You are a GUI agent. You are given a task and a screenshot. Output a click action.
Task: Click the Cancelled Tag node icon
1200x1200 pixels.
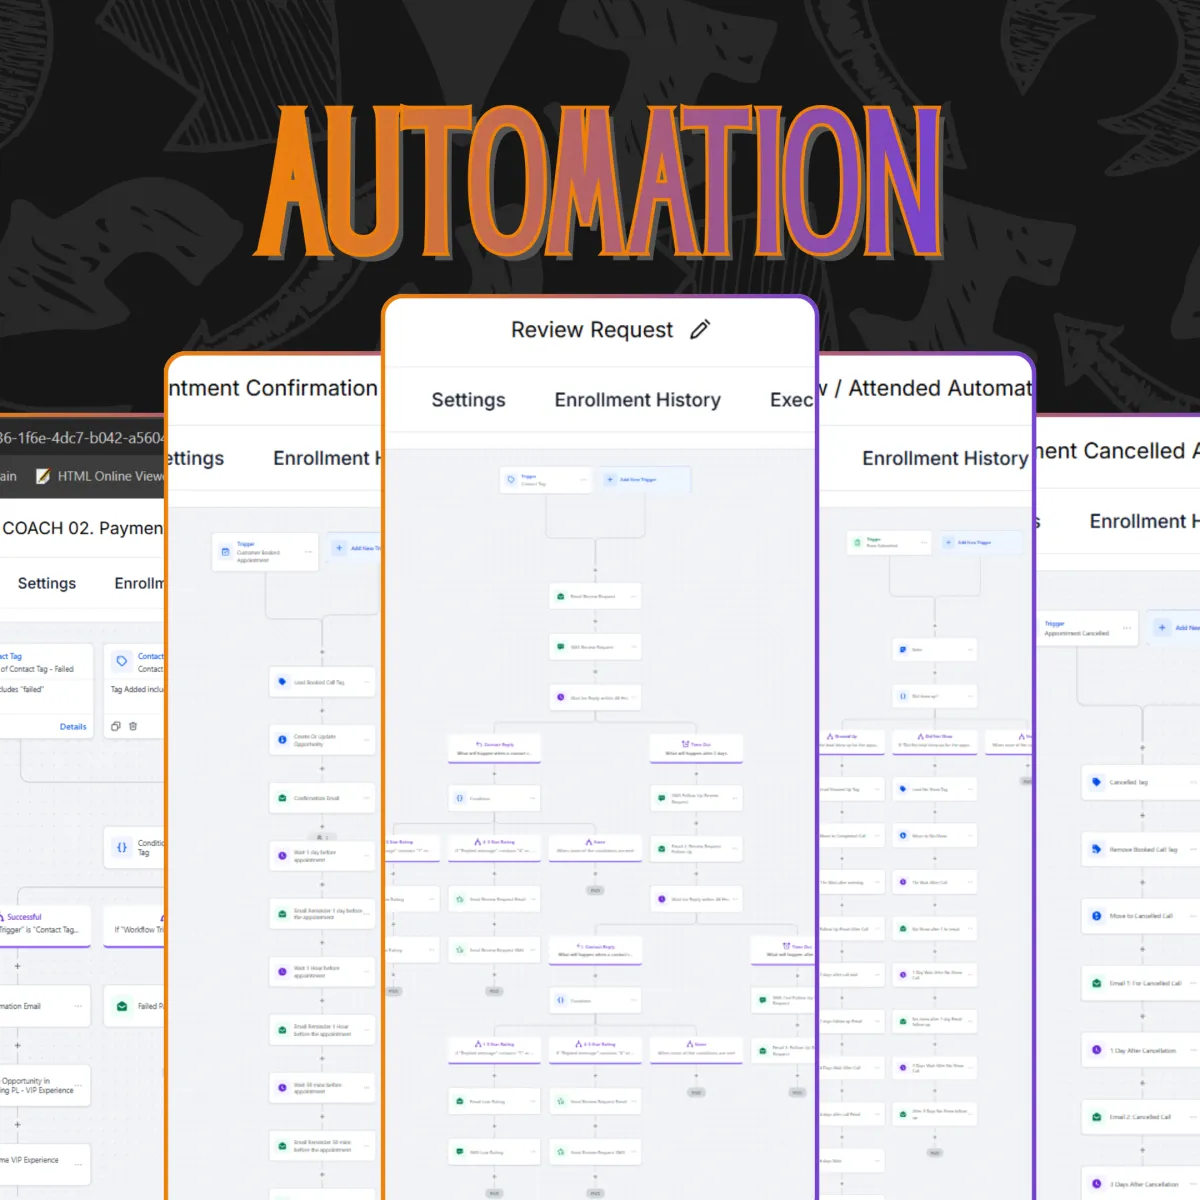[1096, 782]
